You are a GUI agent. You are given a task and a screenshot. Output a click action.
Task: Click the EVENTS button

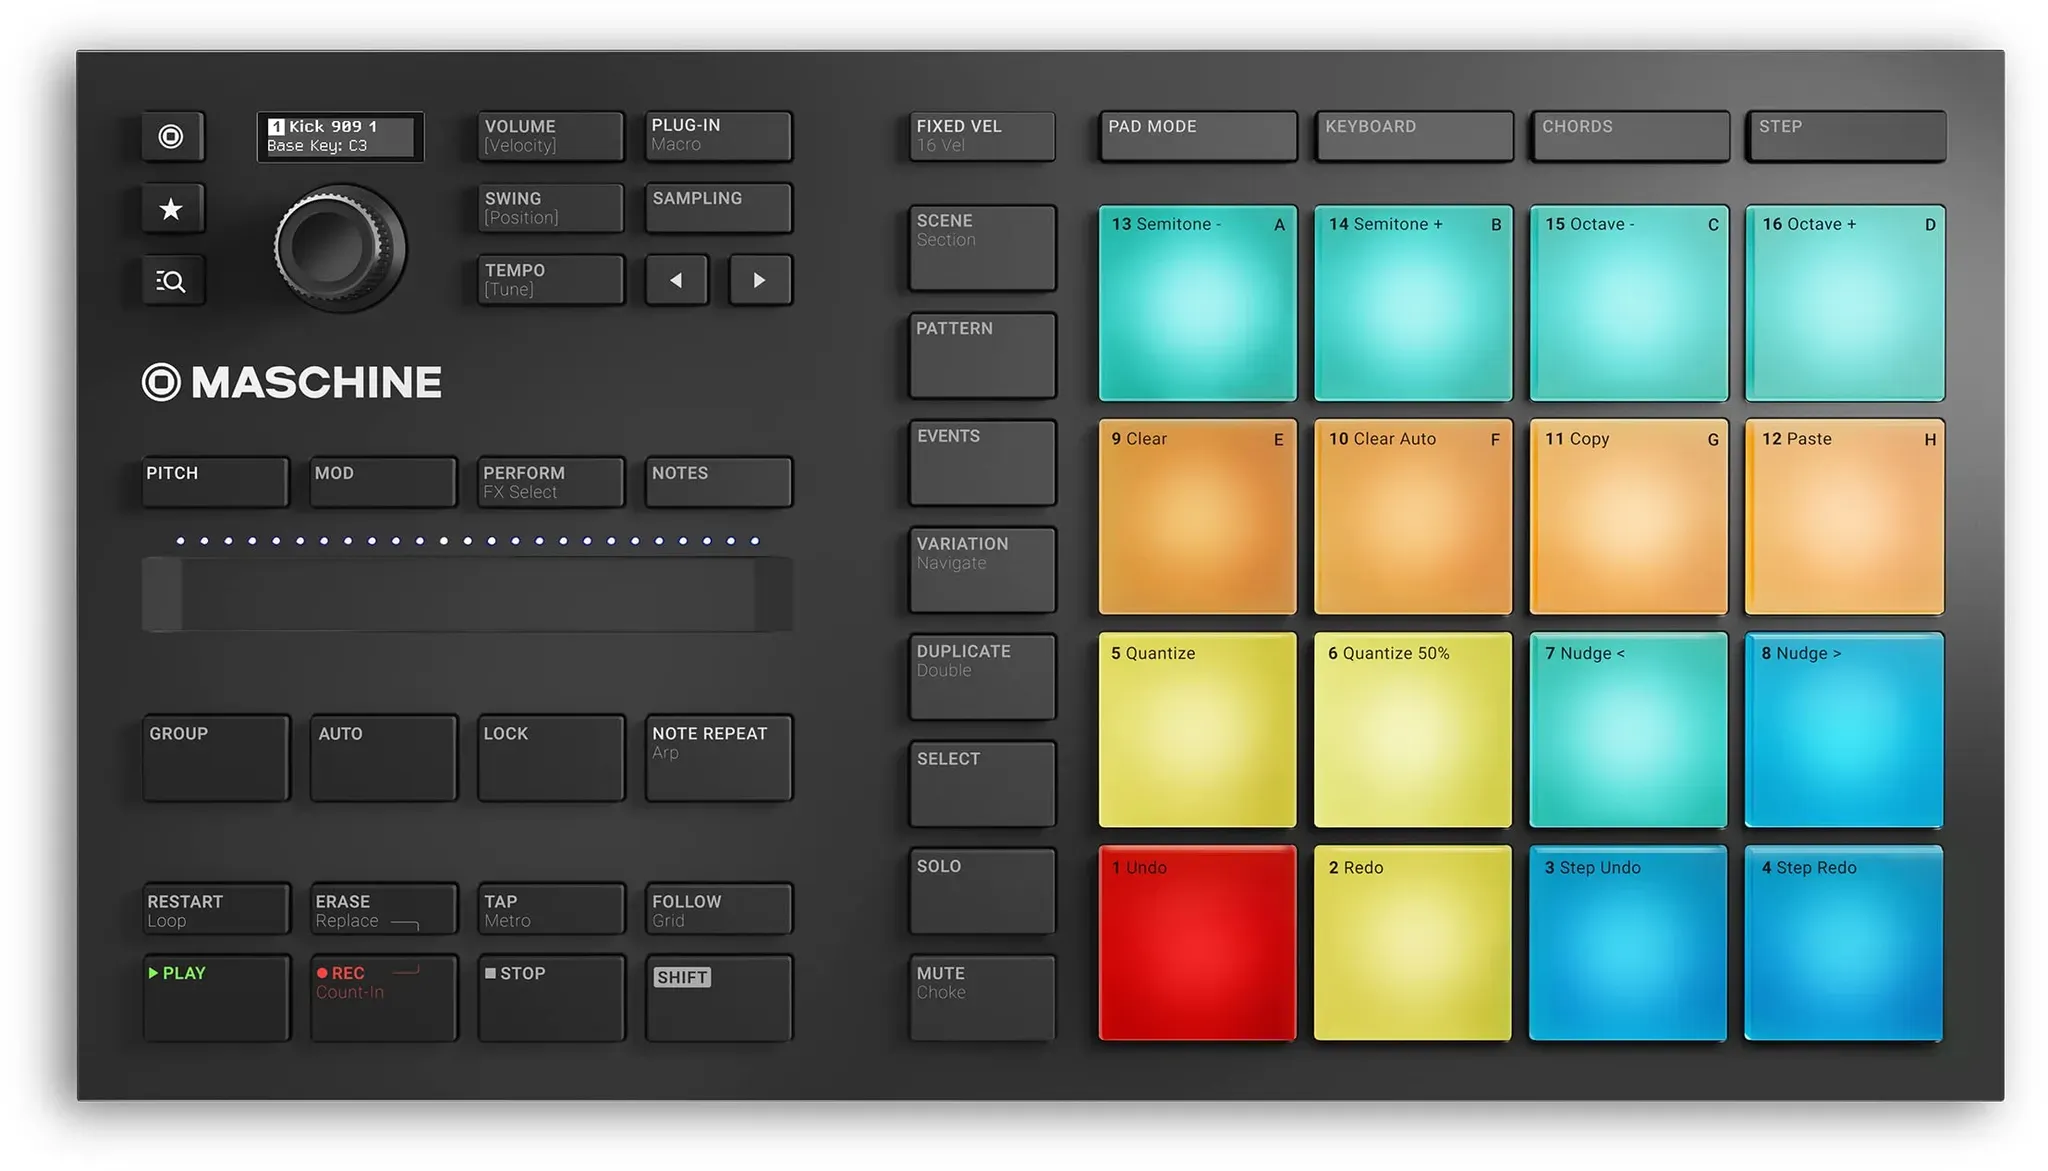982,463
